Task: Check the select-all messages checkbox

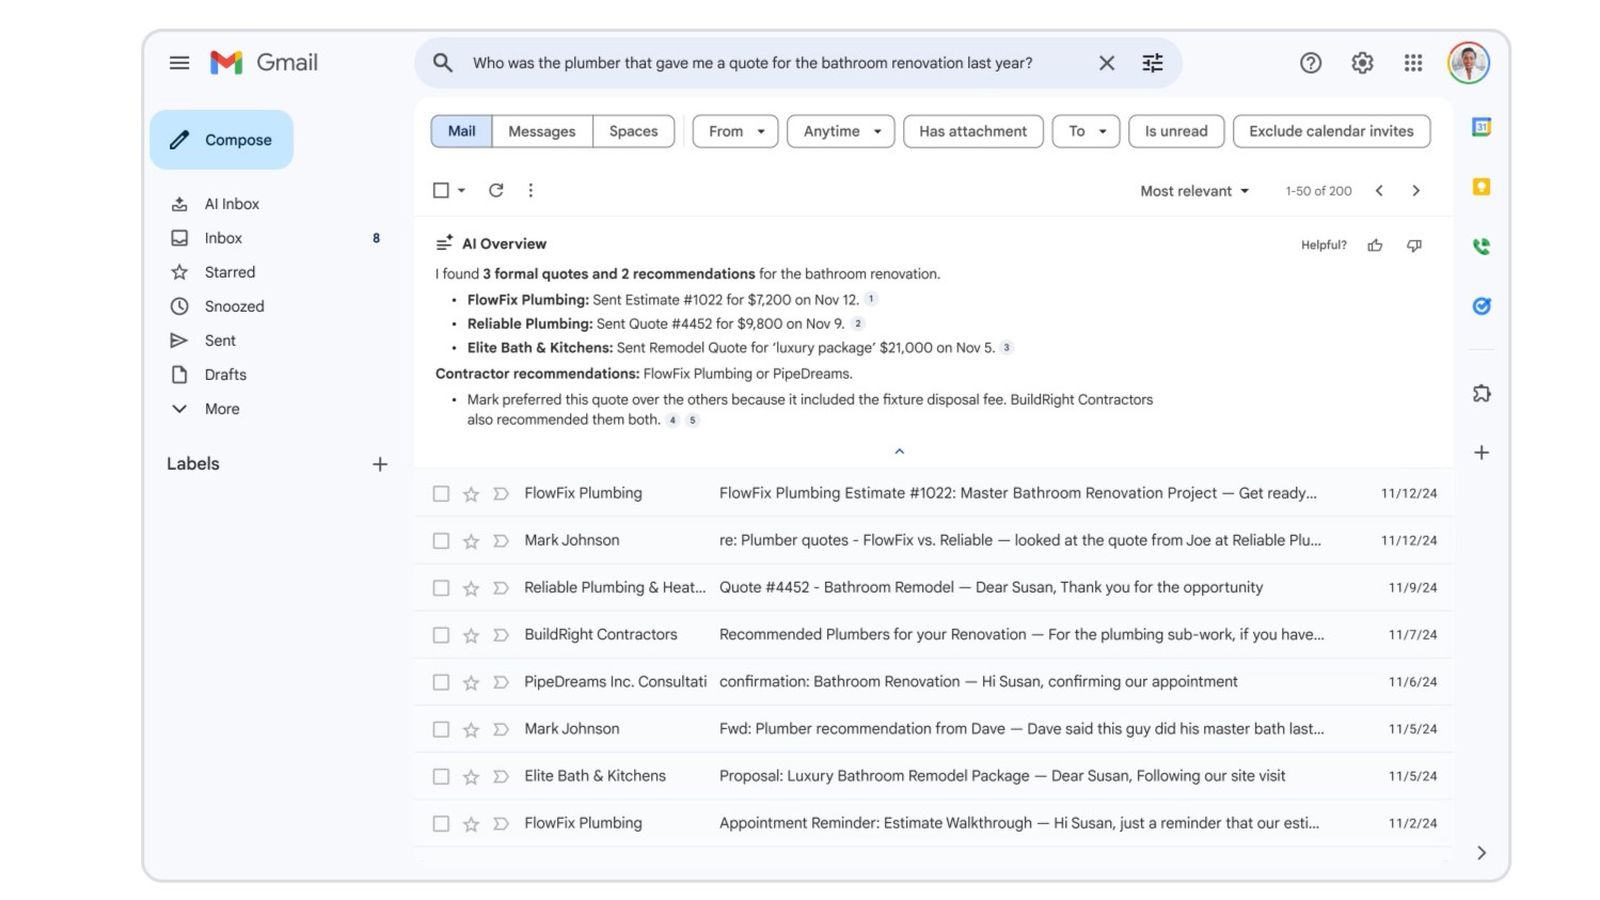Action: (x=440, y=190)
